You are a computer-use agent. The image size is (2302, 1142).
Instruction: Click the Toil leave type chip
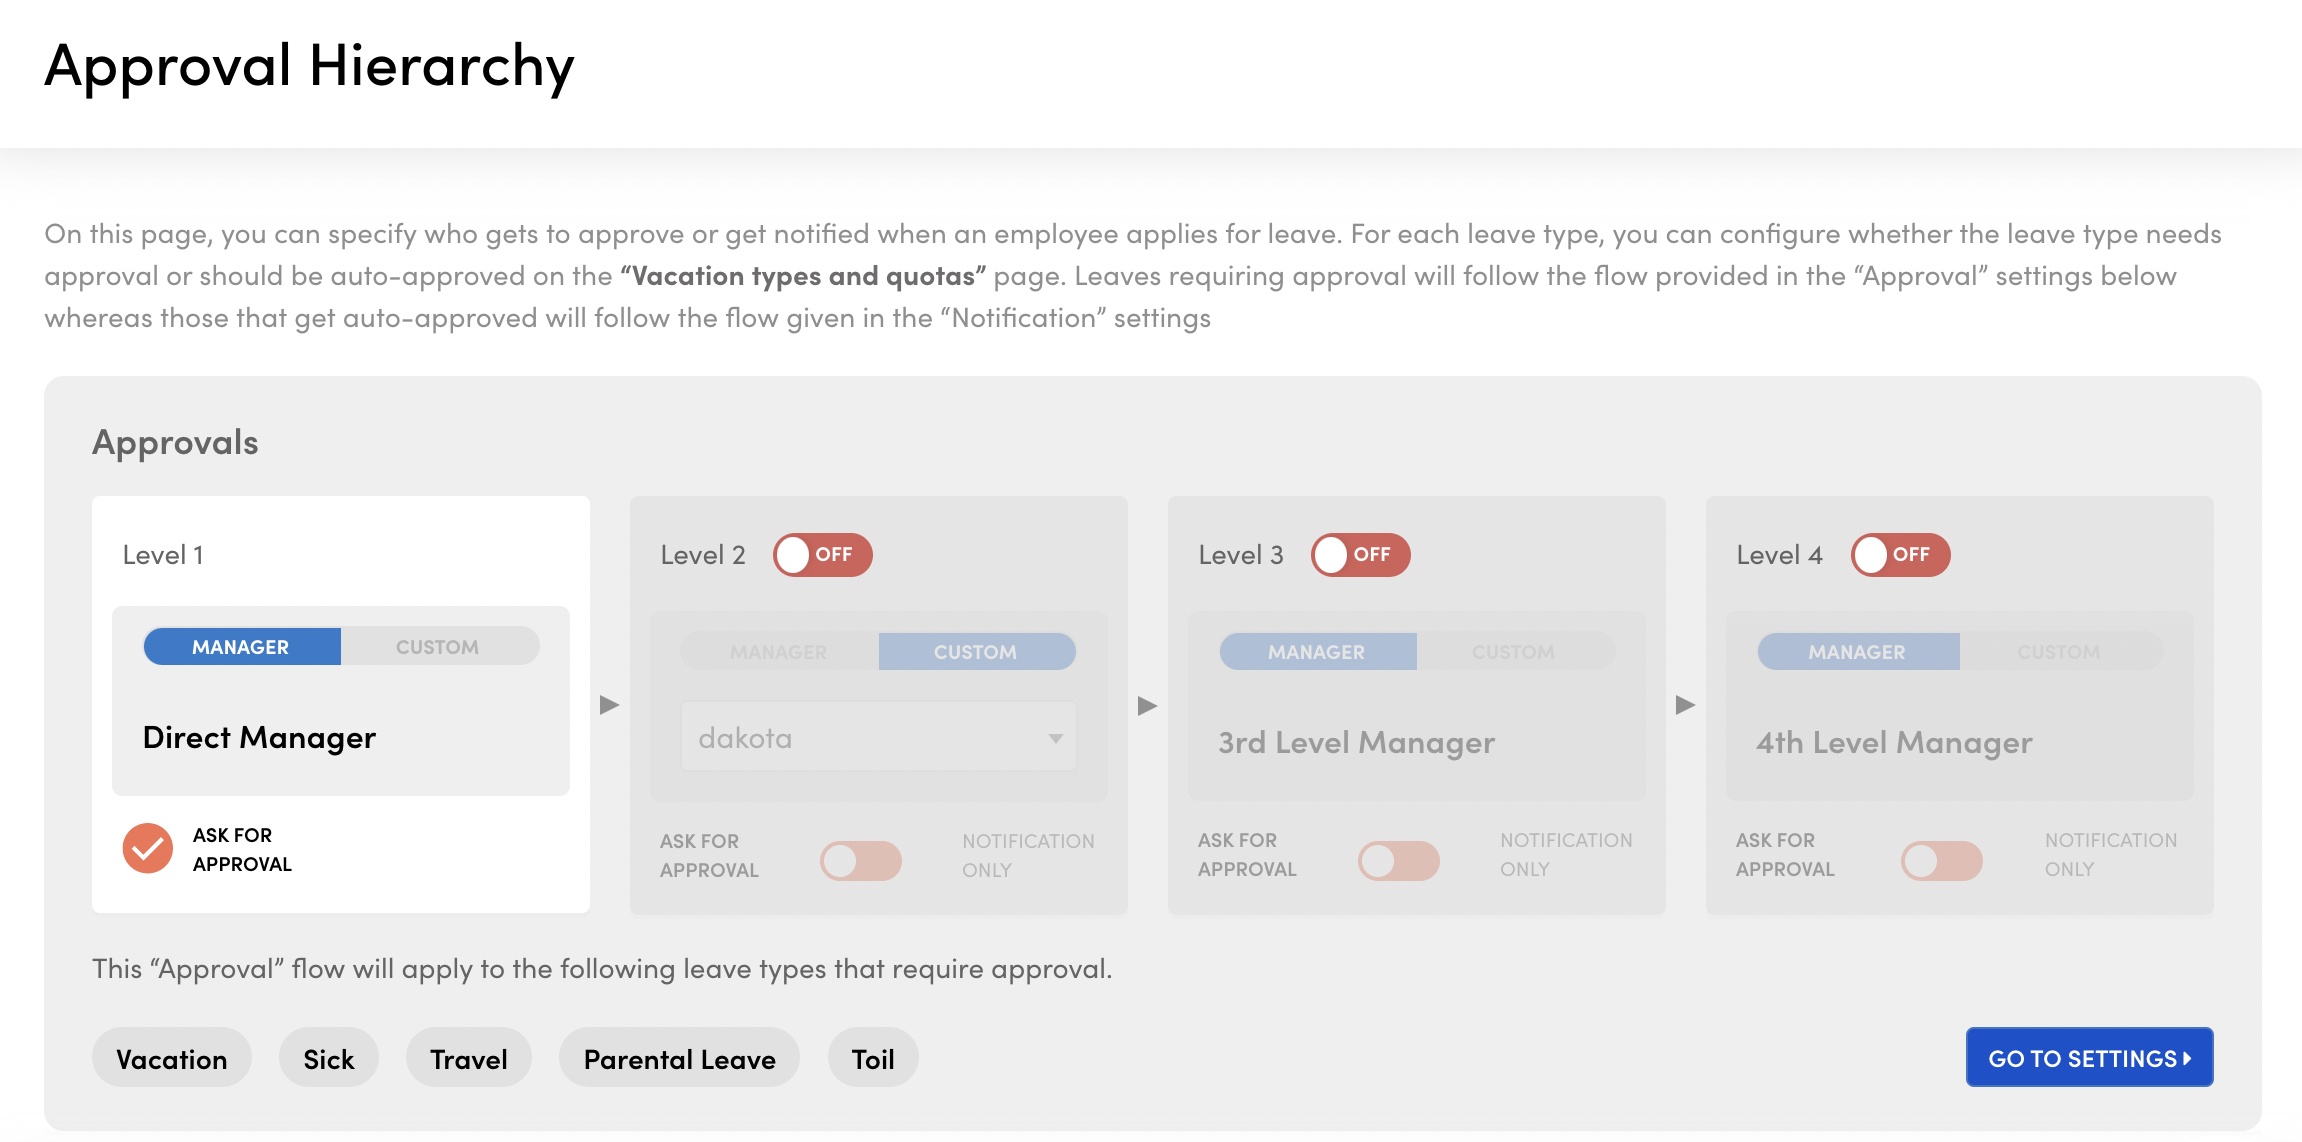[872, 1059]
